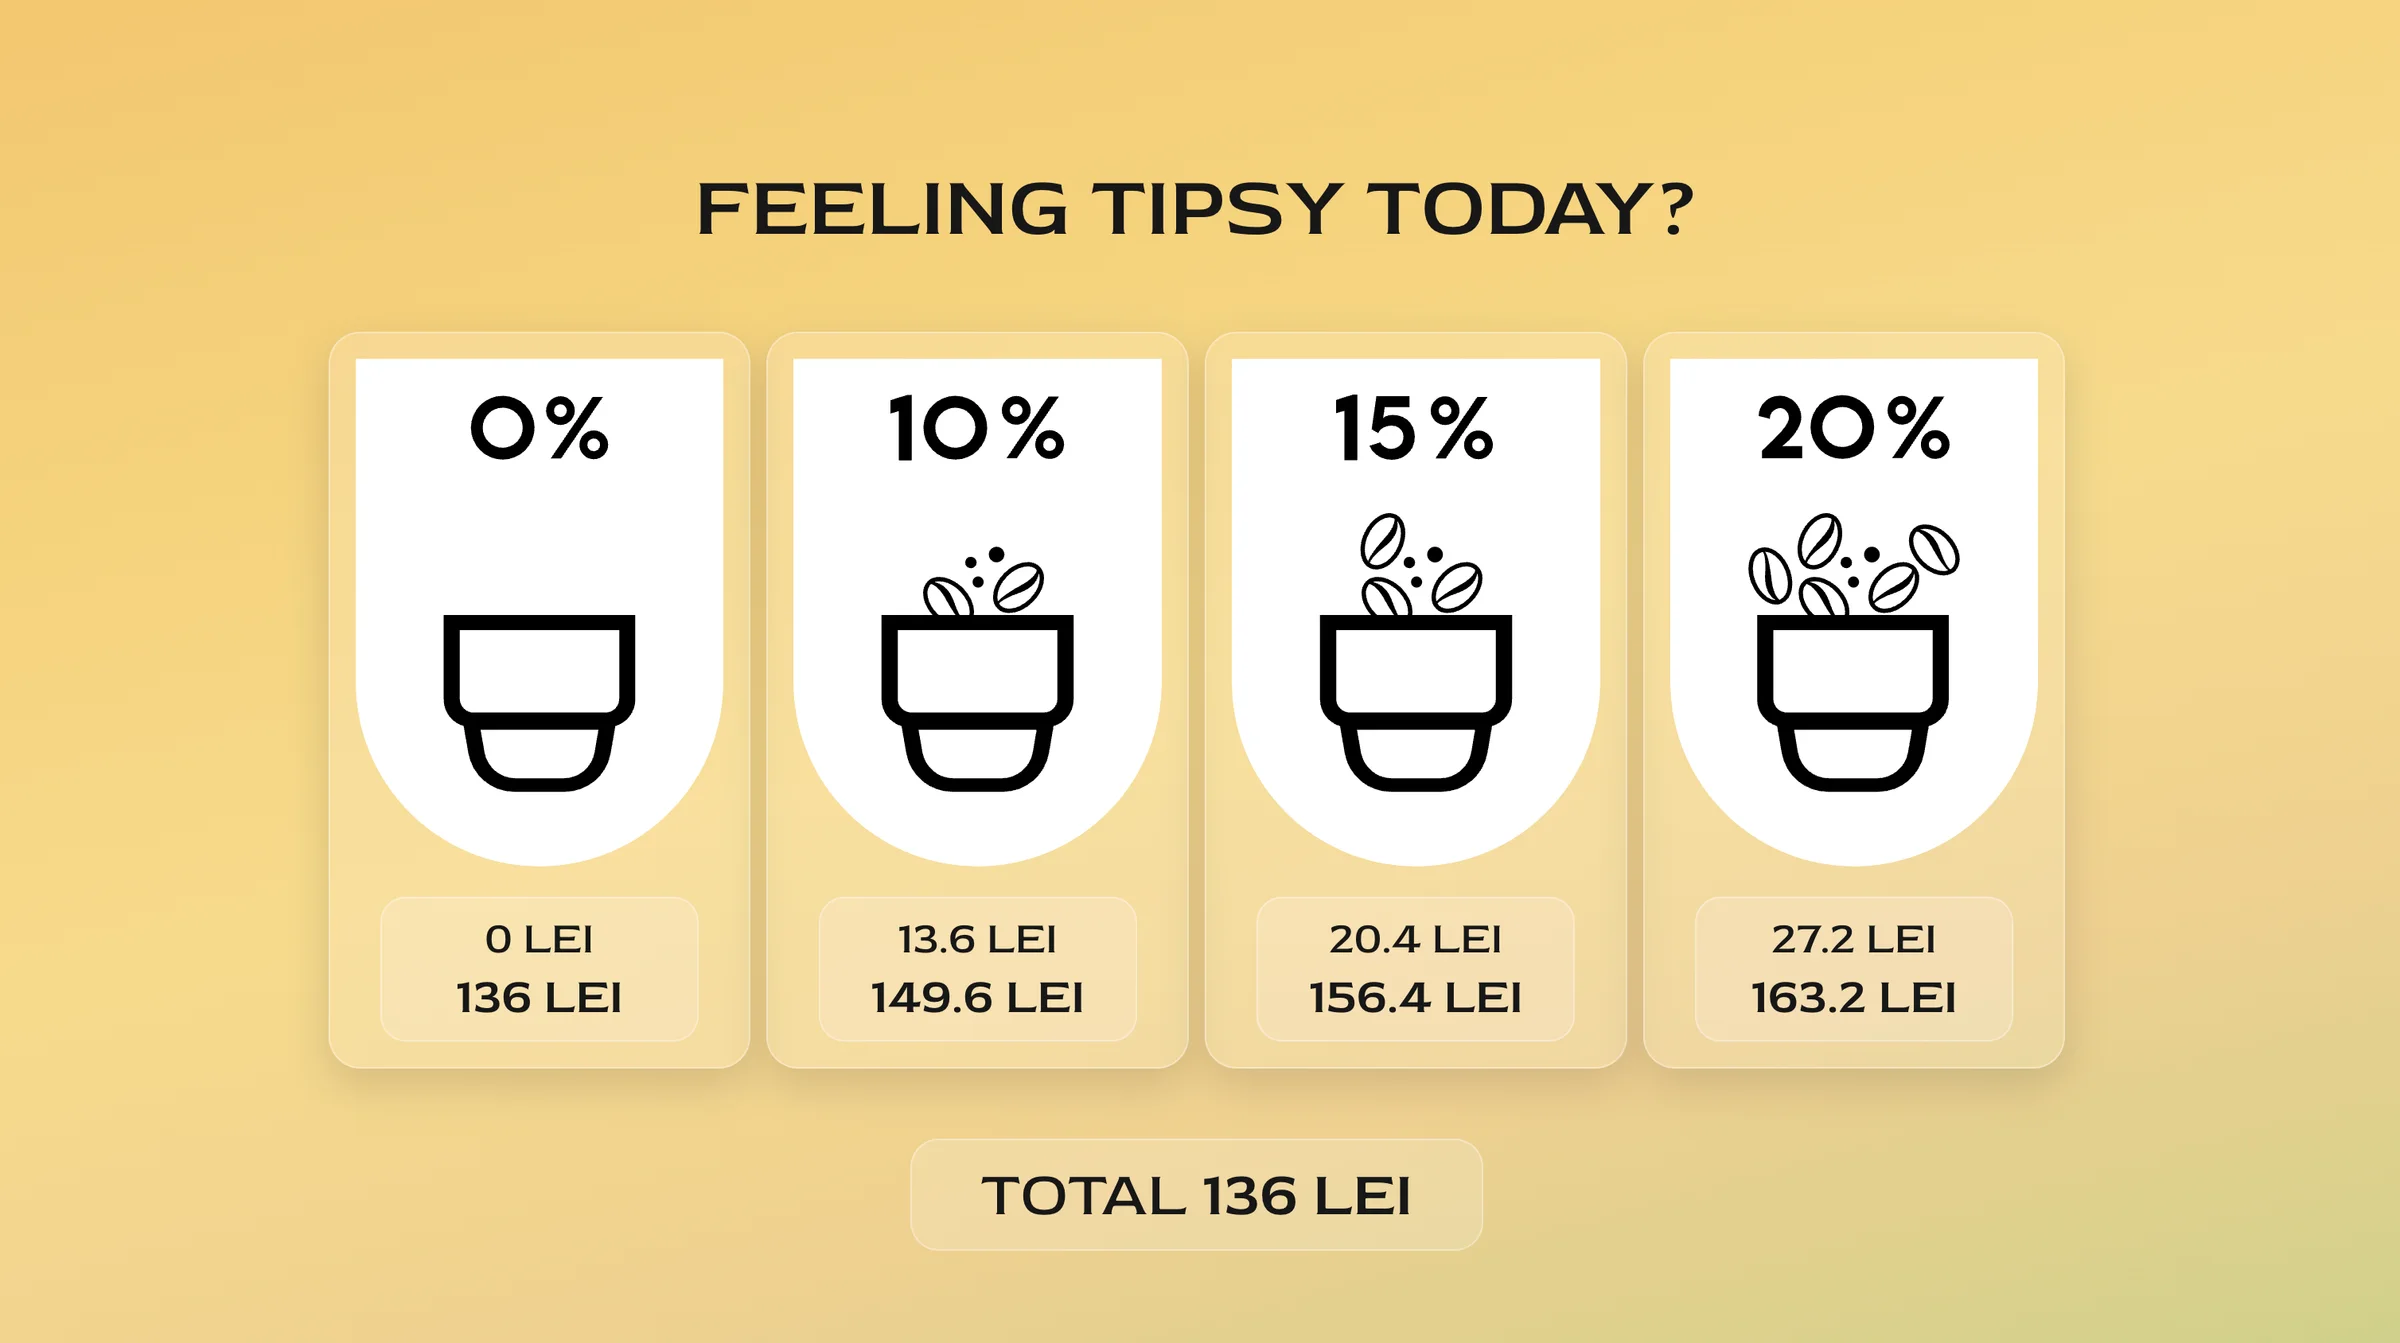Select the 0% tip heading
2400x1343 pixels.
point(539,428)
